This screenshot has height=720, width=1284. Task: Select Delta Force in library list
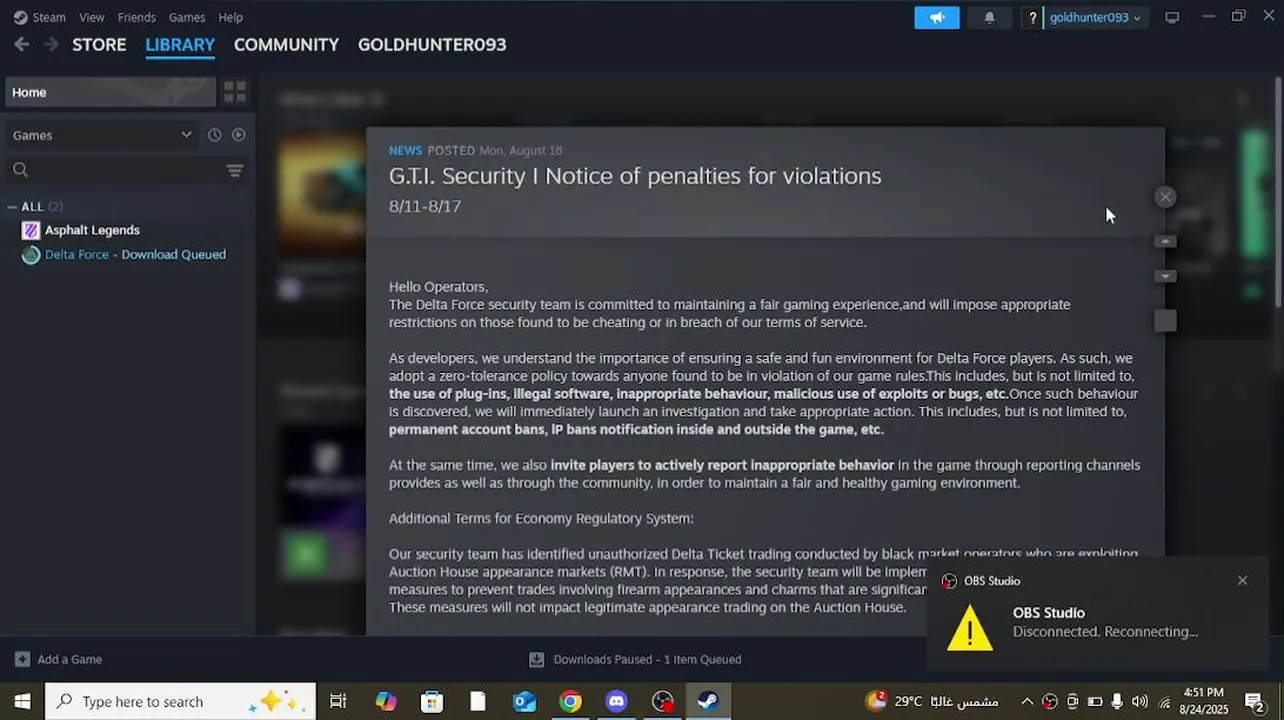point(135,254)
